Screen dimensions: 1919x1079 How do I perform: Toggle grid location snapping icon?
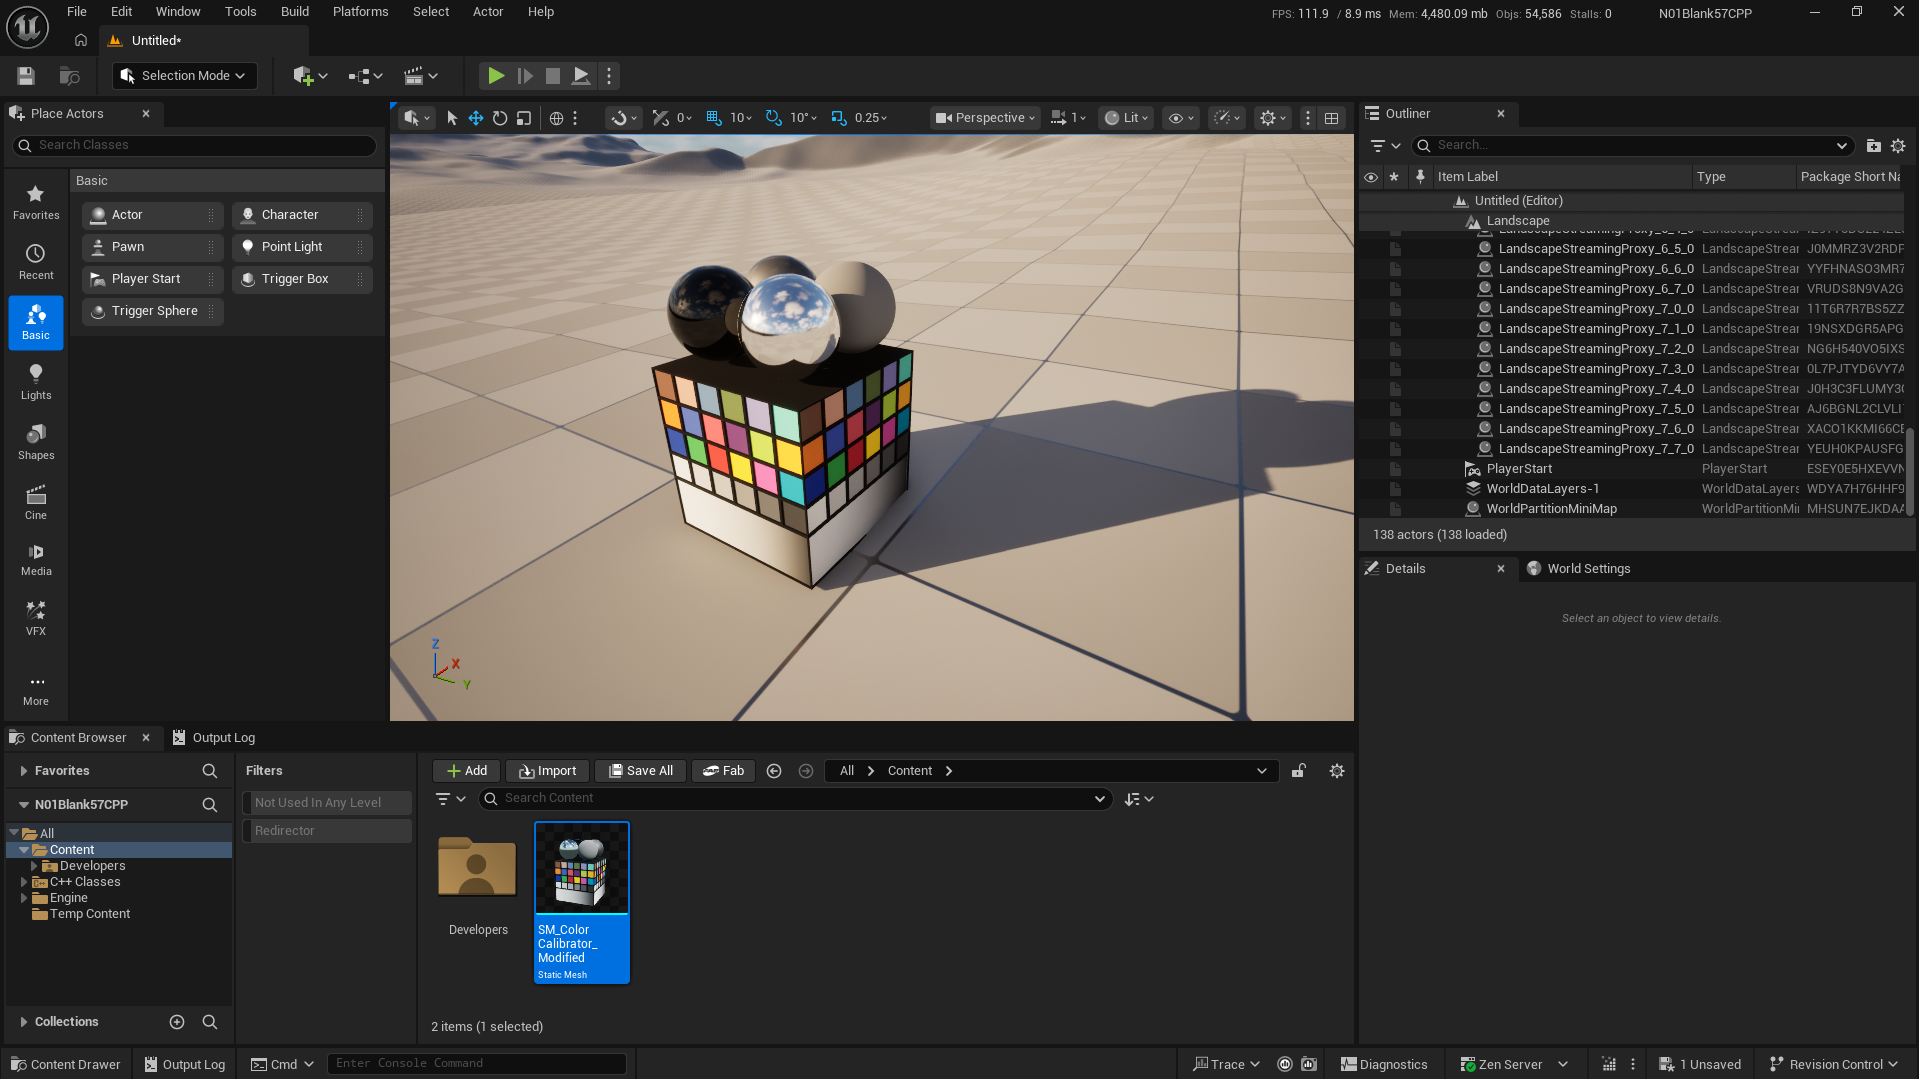tap(714, 118)
